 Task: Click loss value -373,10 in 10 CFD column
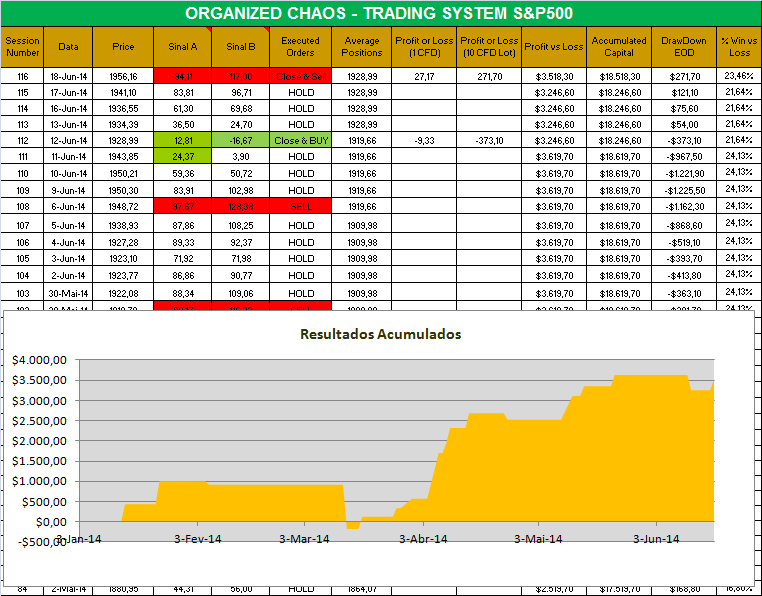[489, 140]
